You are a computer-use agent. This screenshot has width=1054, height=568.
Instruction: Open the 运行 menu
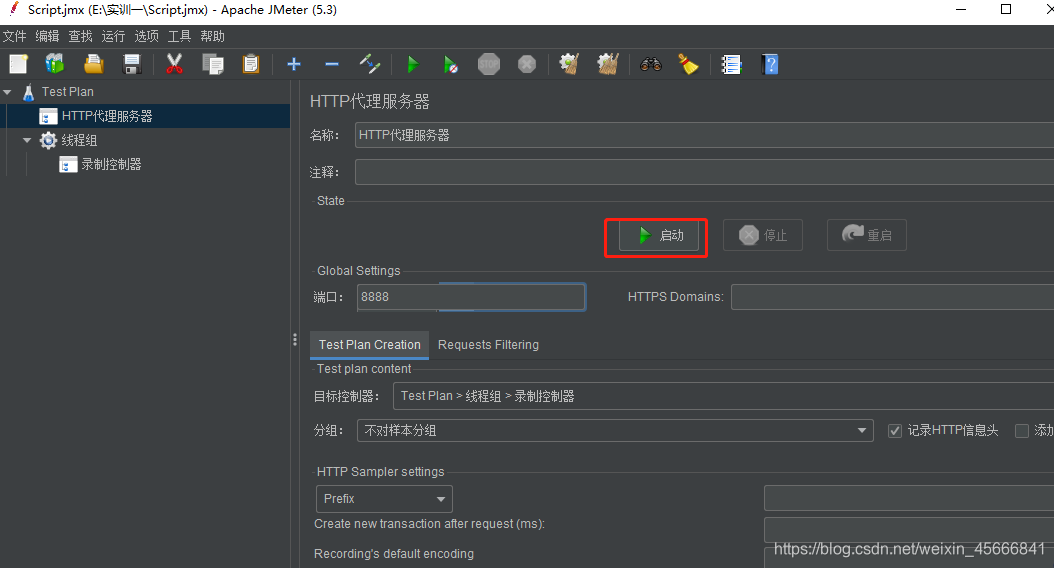tap(113, 36)
